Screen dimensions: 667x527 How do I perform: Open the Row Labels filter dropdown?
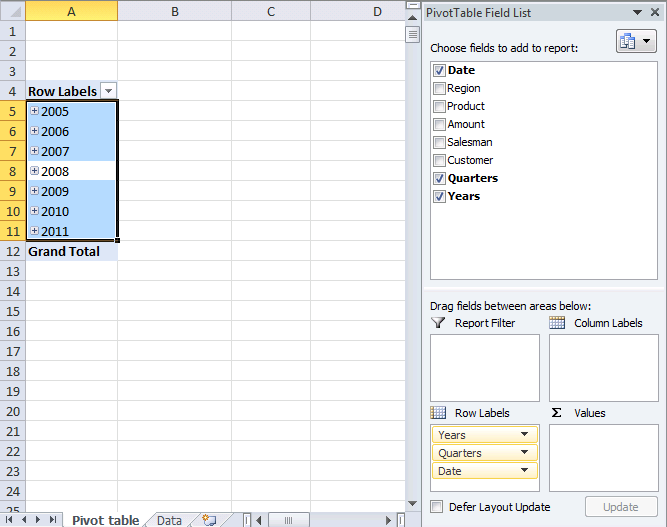[x=109, y=91]
